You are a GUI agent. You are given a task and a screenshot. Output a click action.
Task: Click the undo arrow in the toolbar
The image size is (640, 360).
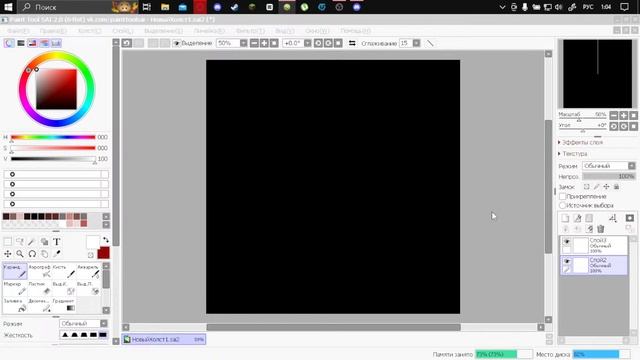click(x=127, y=43)
